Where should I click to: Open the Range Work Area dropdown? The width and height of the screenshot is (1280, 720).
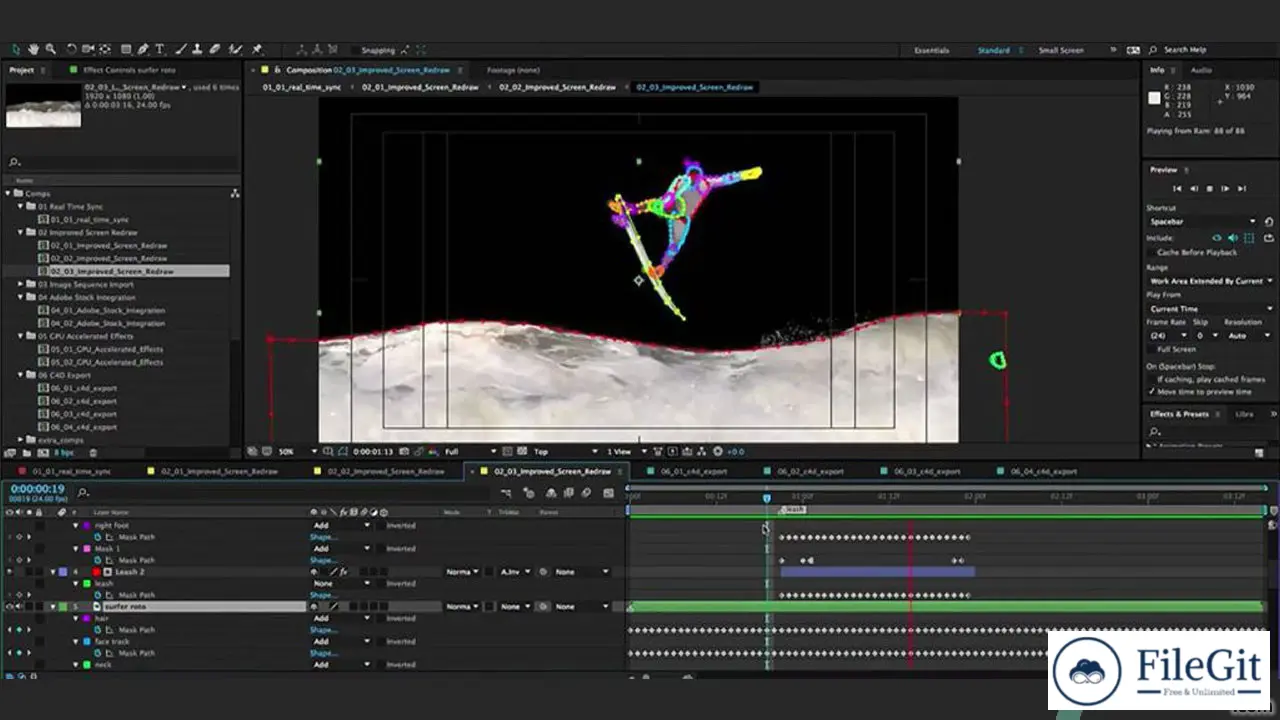[x=1210, y=281]
